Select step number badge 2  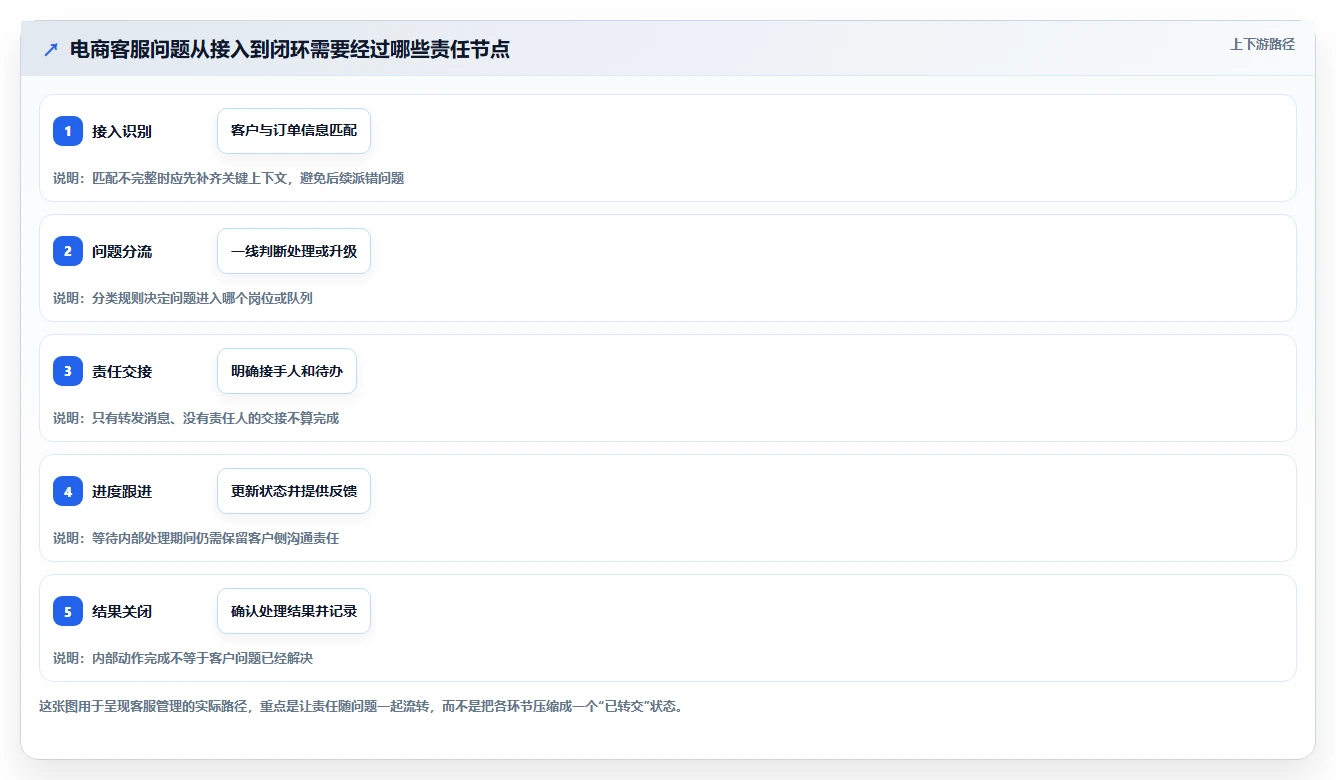68,251
